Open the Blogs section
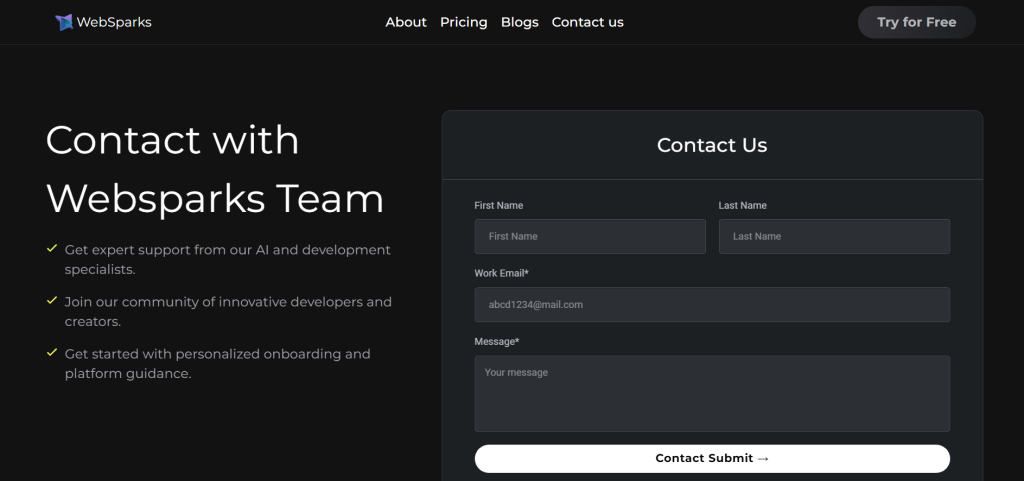The image size is (1024, 481). [x=520, y=22]
